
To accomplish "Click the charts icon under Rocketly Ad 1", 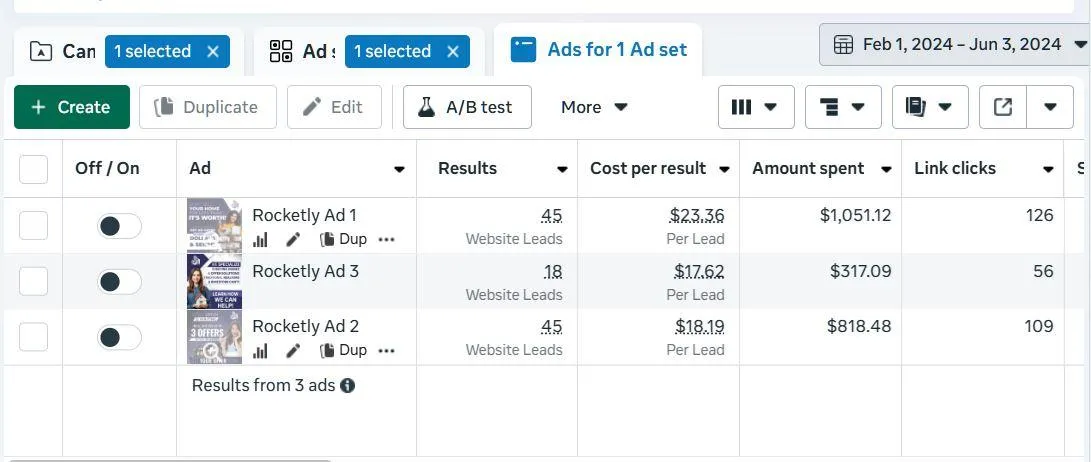I will click(x=261, y=240).
